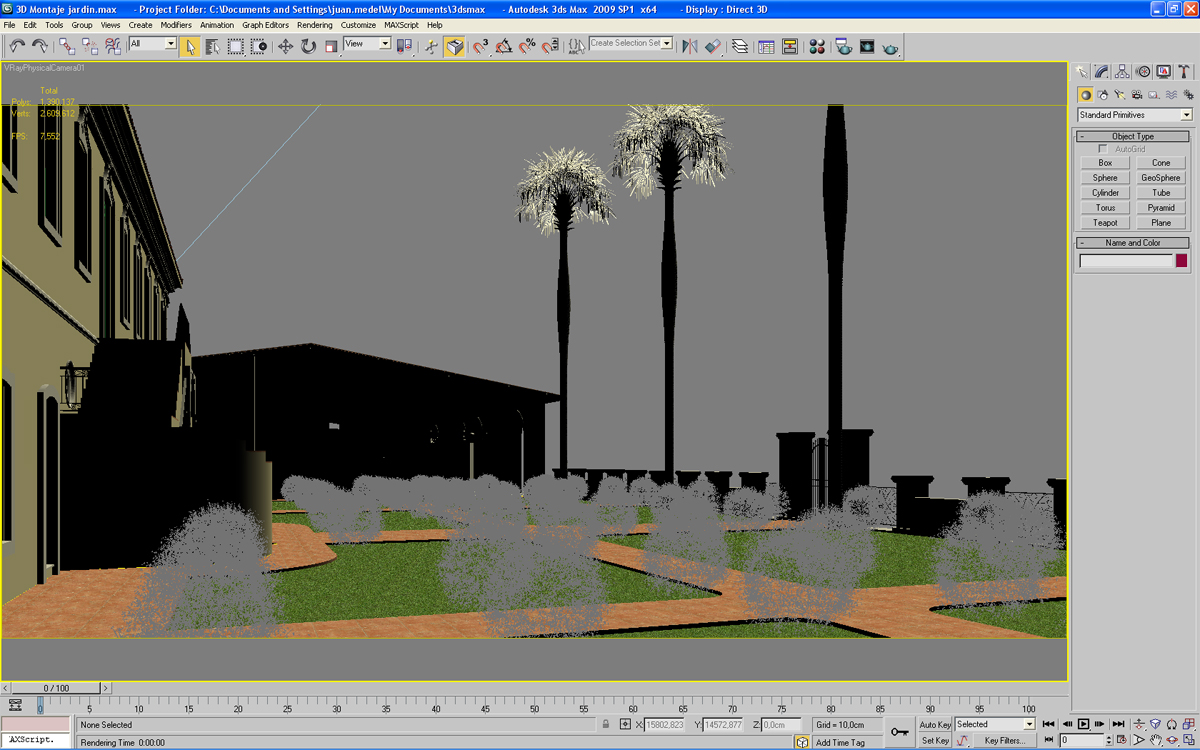
Task: Click the Quick Render teapot icon
Action: [890, 46]
